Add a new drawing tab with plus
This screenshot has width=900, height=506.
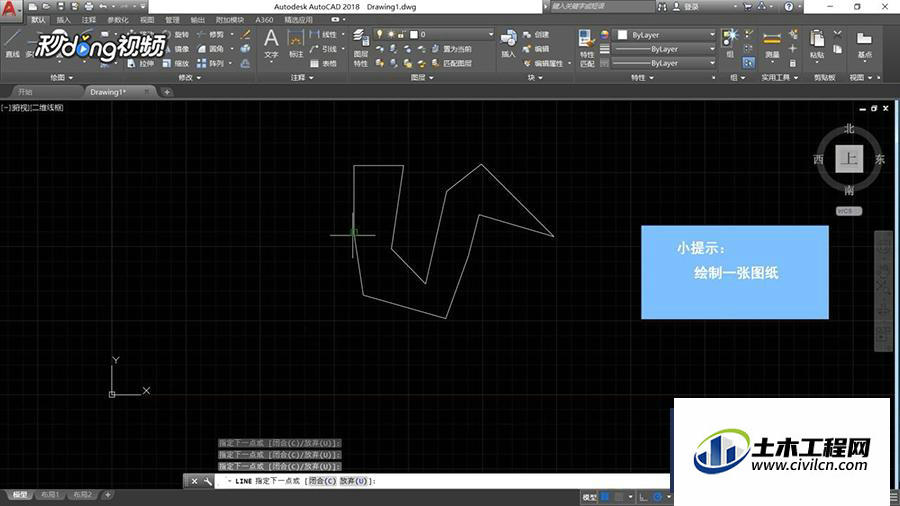point(166,92)
